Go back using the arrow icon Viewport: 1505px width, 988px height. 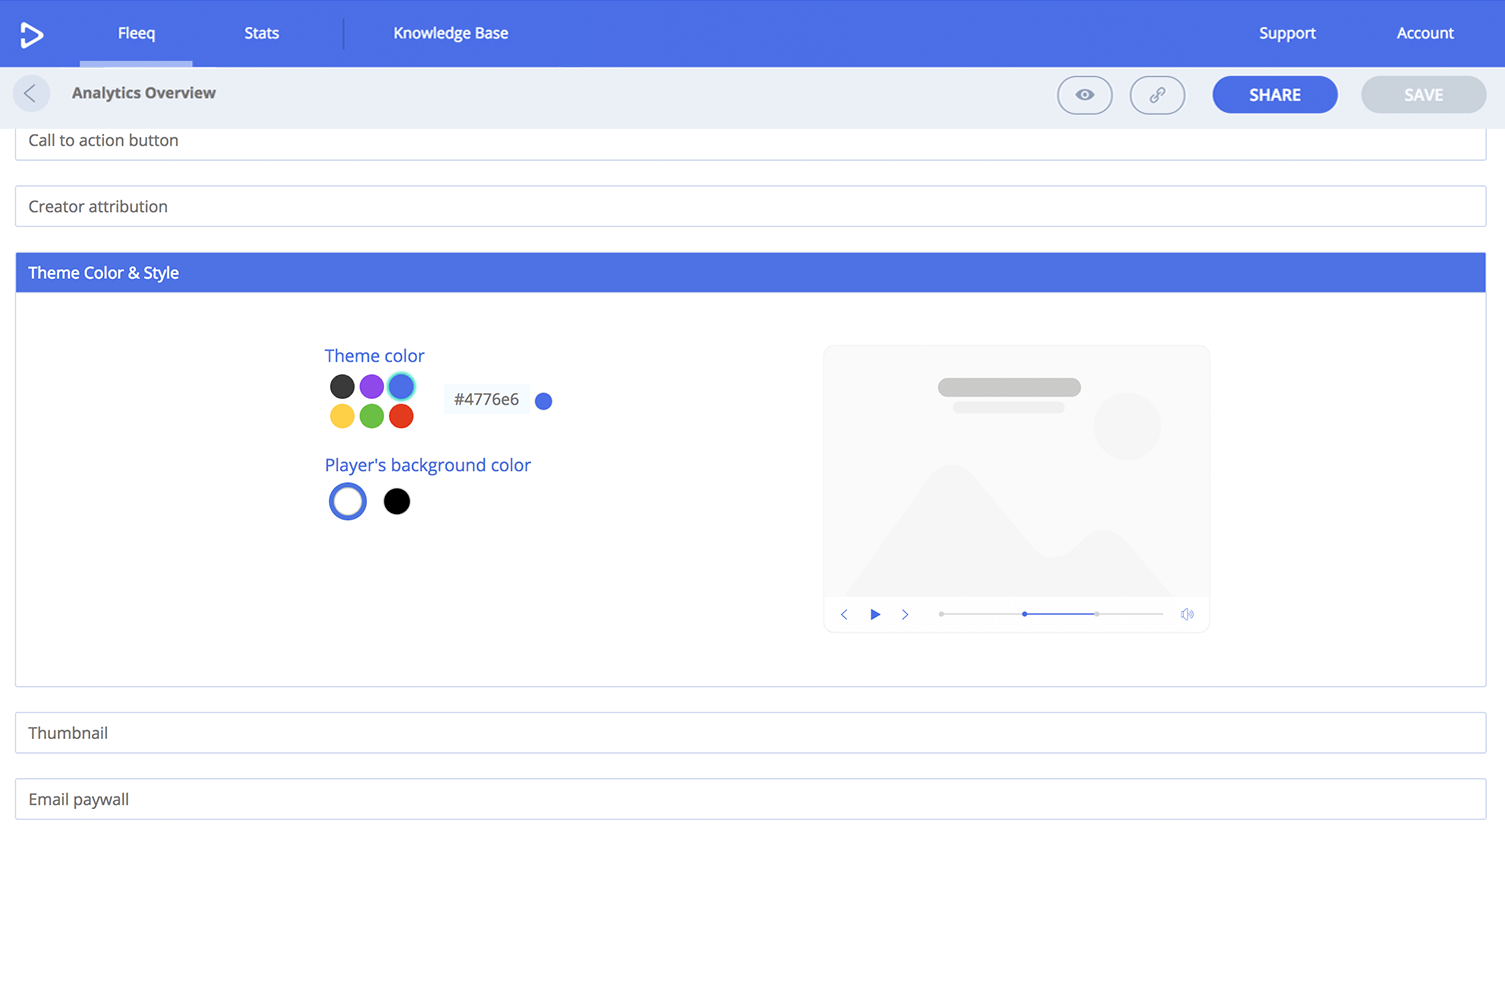click(31, 94)
